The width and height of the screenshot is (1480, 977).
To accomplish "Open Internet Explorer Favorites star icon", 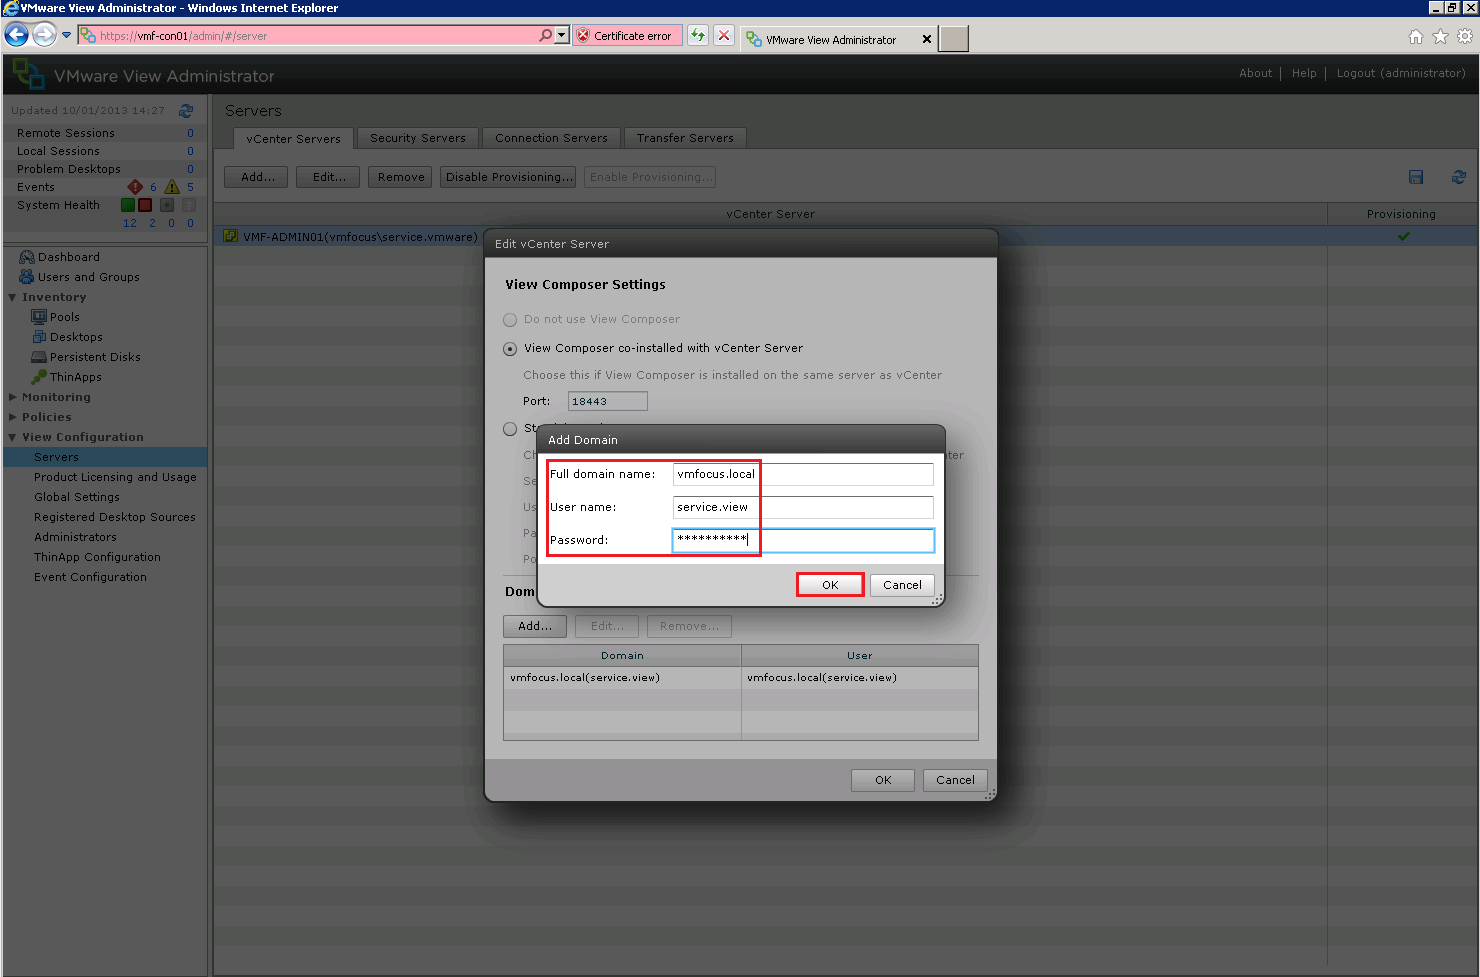I will point(1440,37).
